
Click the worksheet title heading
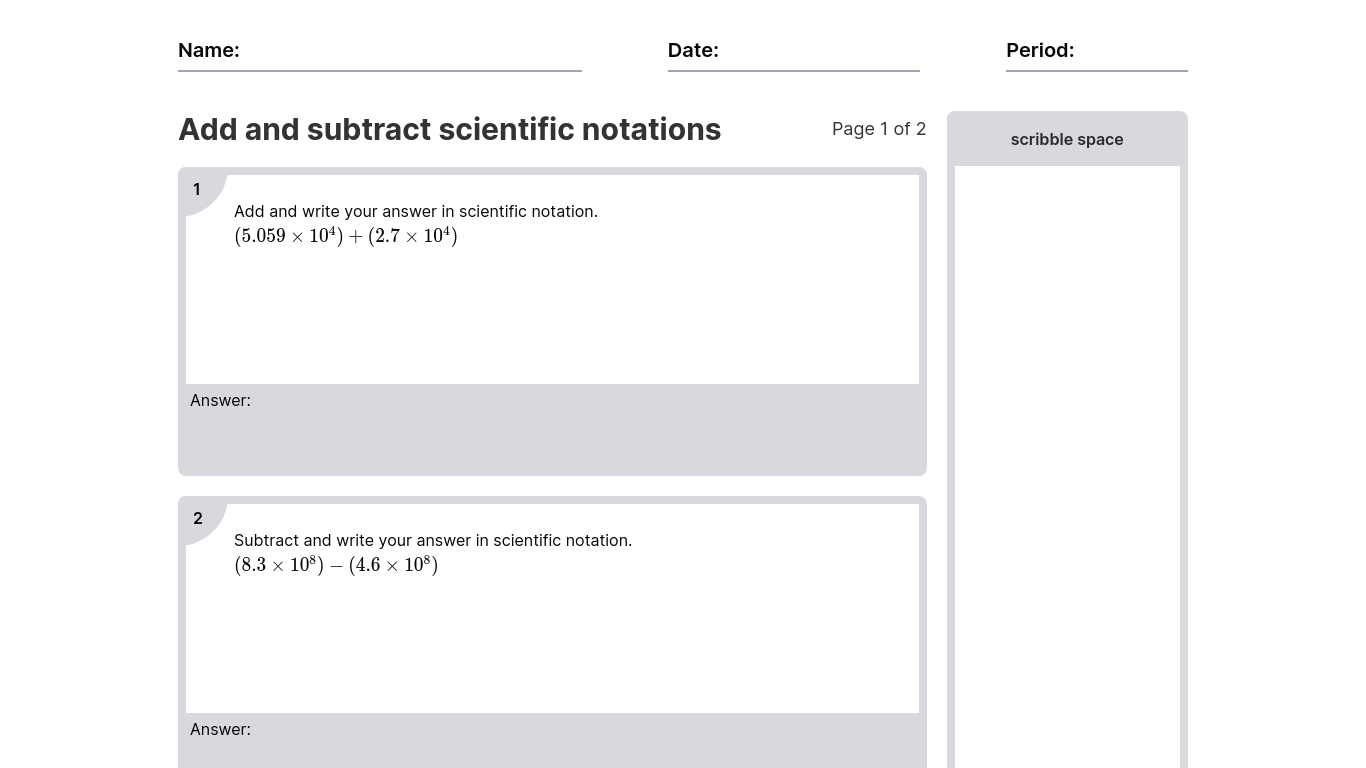(449, 130)
